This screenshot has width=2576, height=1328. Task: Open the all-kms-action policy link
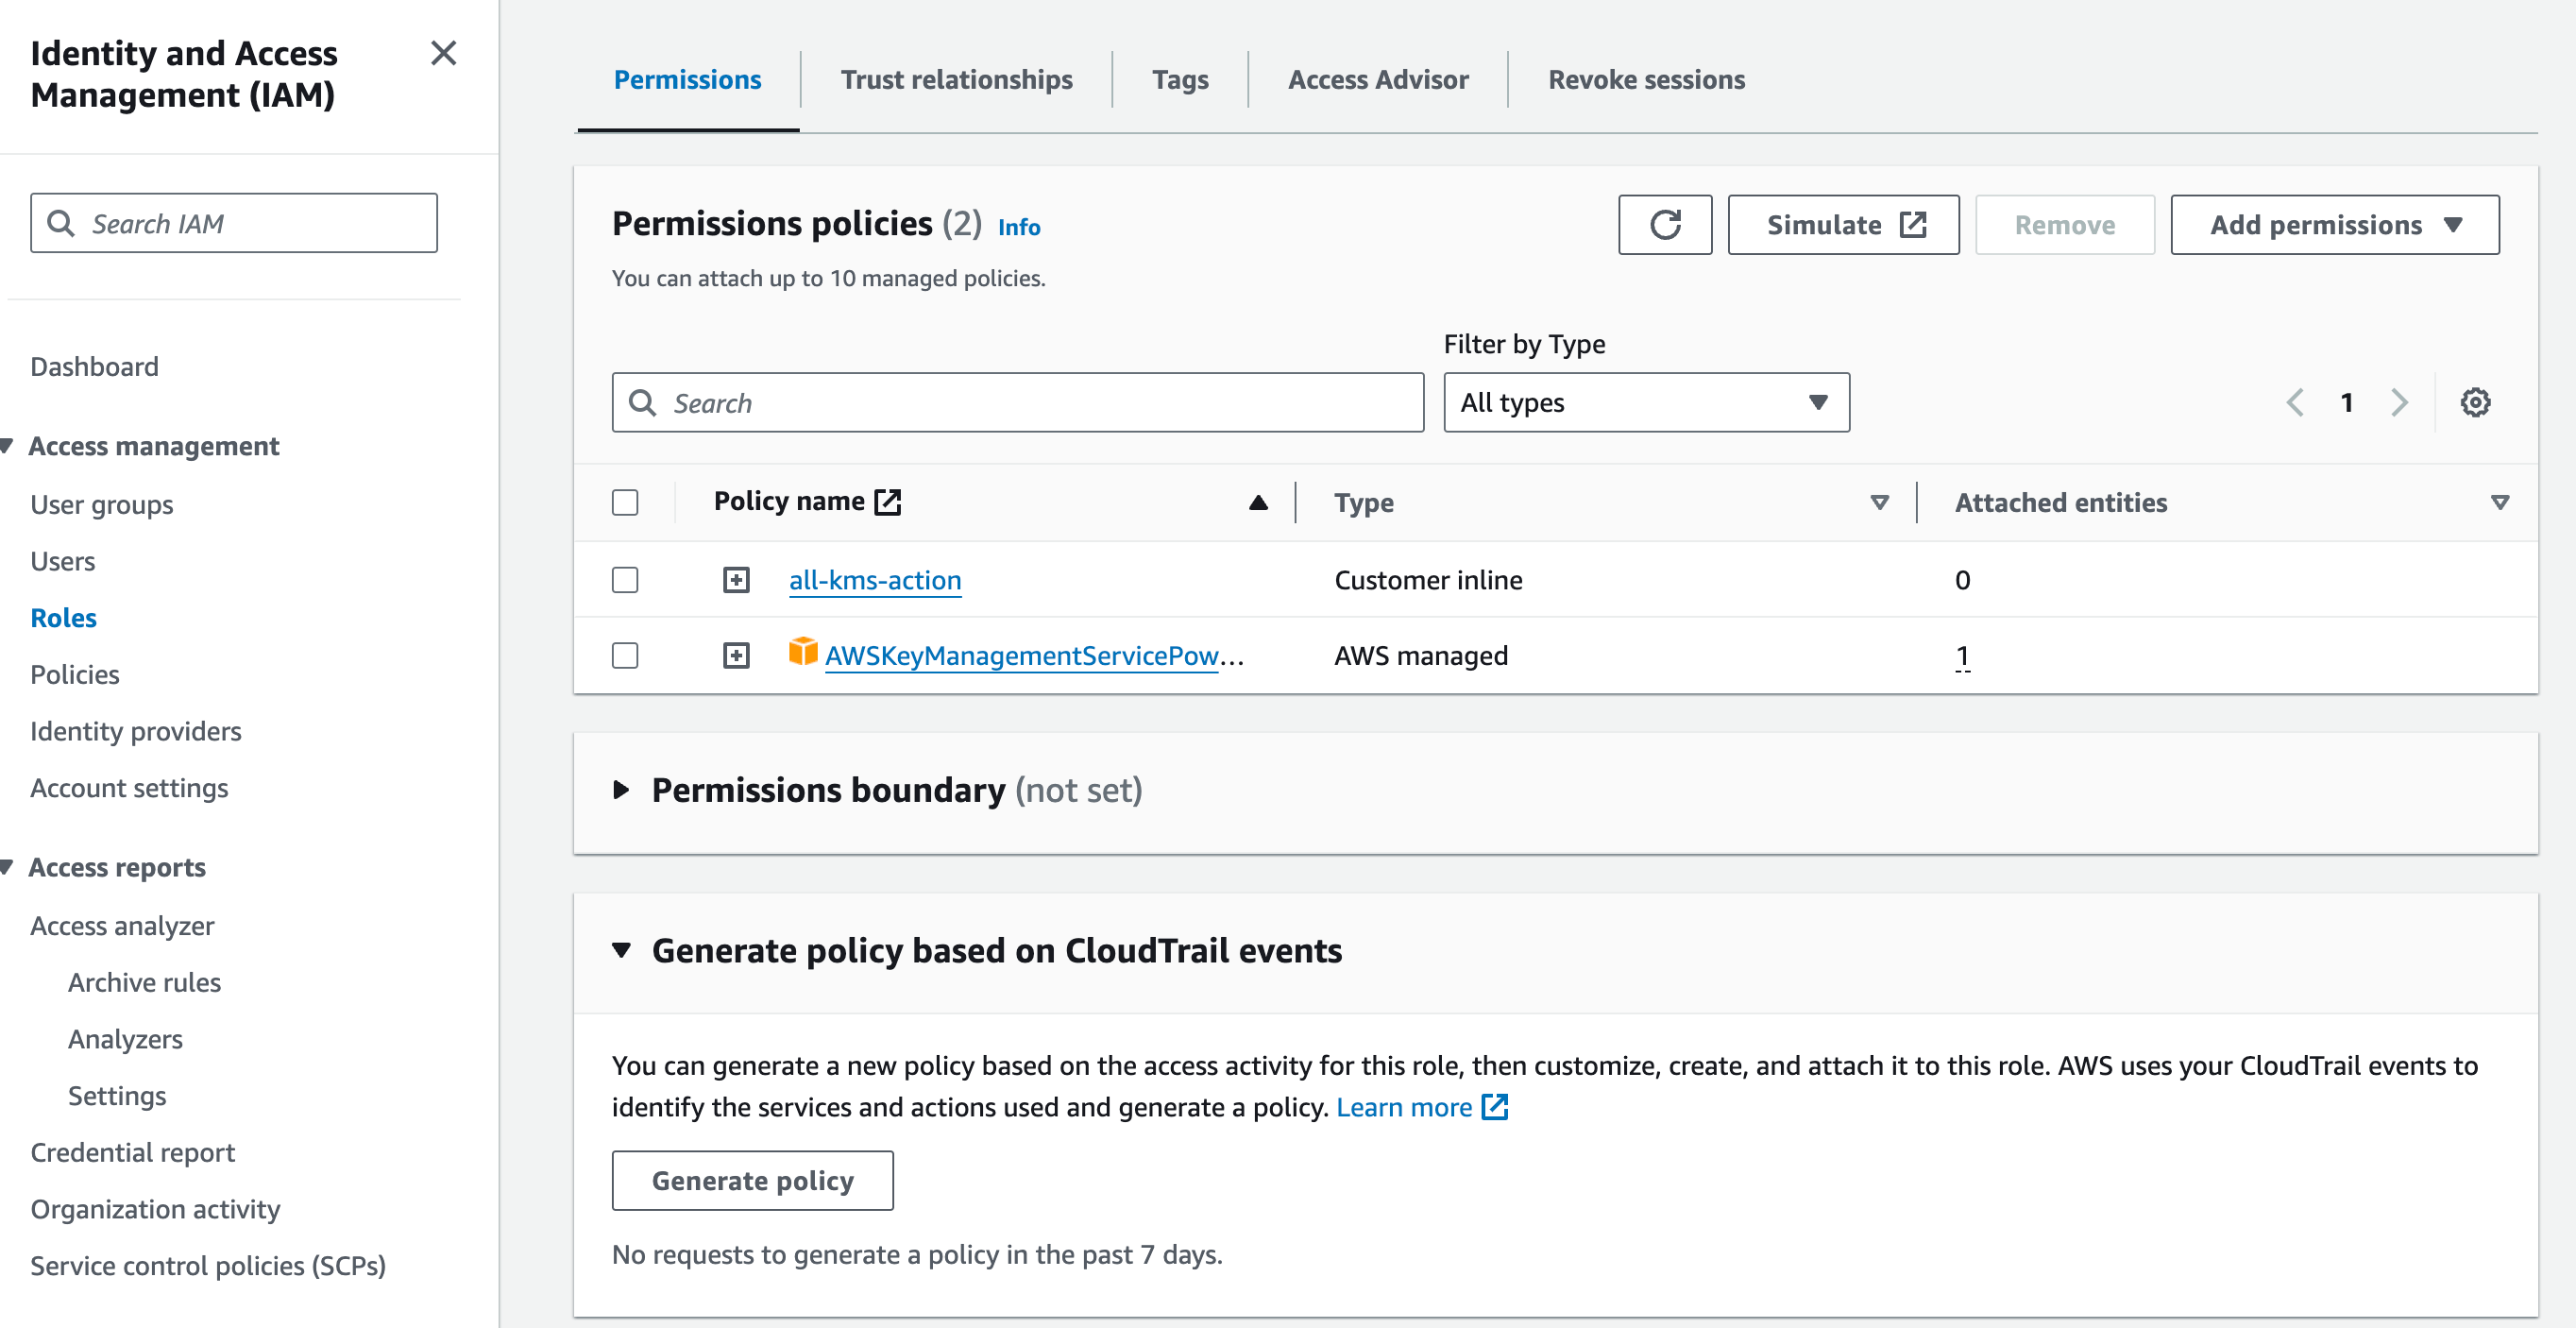(874, 580)
